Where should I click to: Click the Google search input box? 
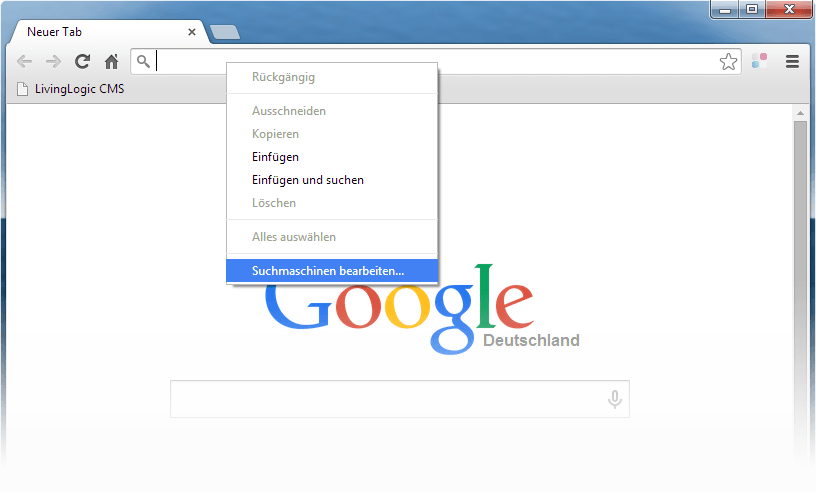point(400,399)
